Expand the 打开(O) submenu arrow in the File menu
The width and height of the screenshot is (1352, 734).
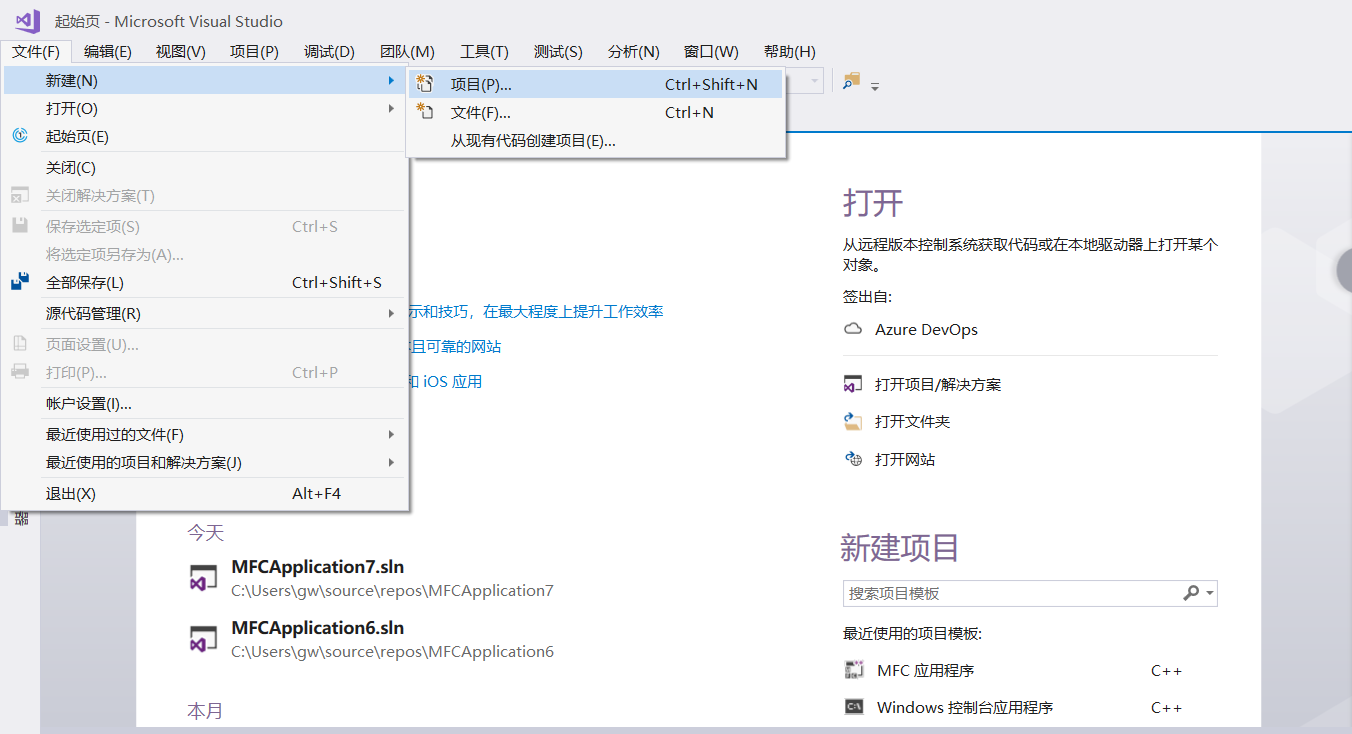(391, 108)
